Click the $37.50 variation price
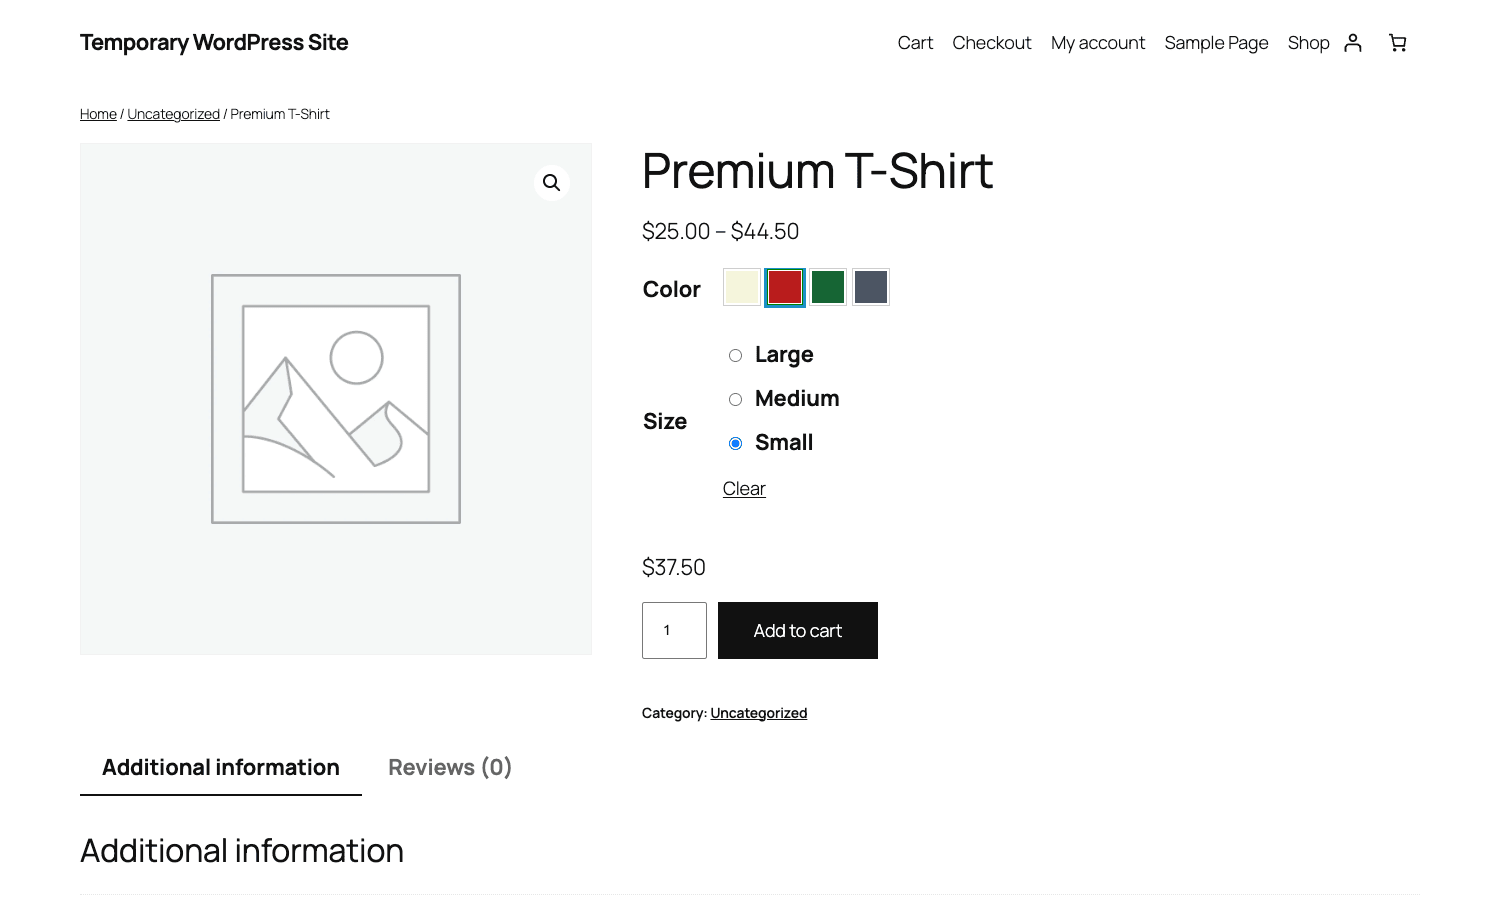The width and height of the screenshot is (1500, 900). click(x=674, y=567)
